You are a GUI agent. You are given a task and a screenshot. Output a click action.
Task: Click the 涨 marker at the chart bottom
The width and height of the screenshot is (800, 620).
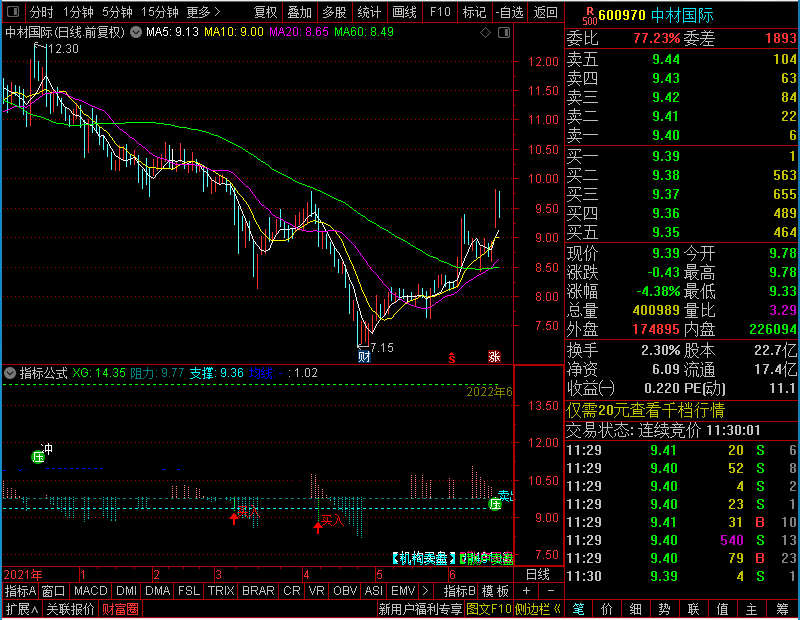click(x=494, y=356)
